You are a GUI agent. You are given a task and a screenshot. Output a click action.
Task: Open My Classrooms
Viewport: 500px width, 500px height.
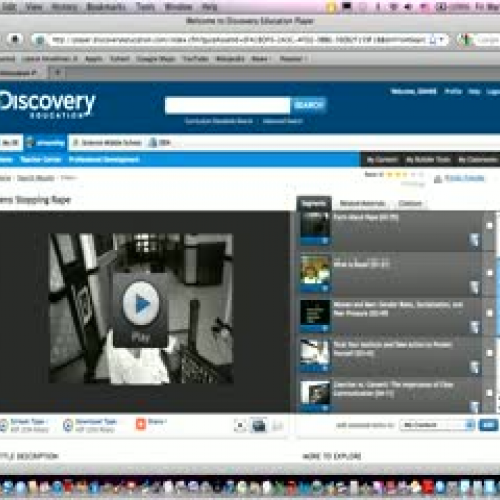coord(478,160)
